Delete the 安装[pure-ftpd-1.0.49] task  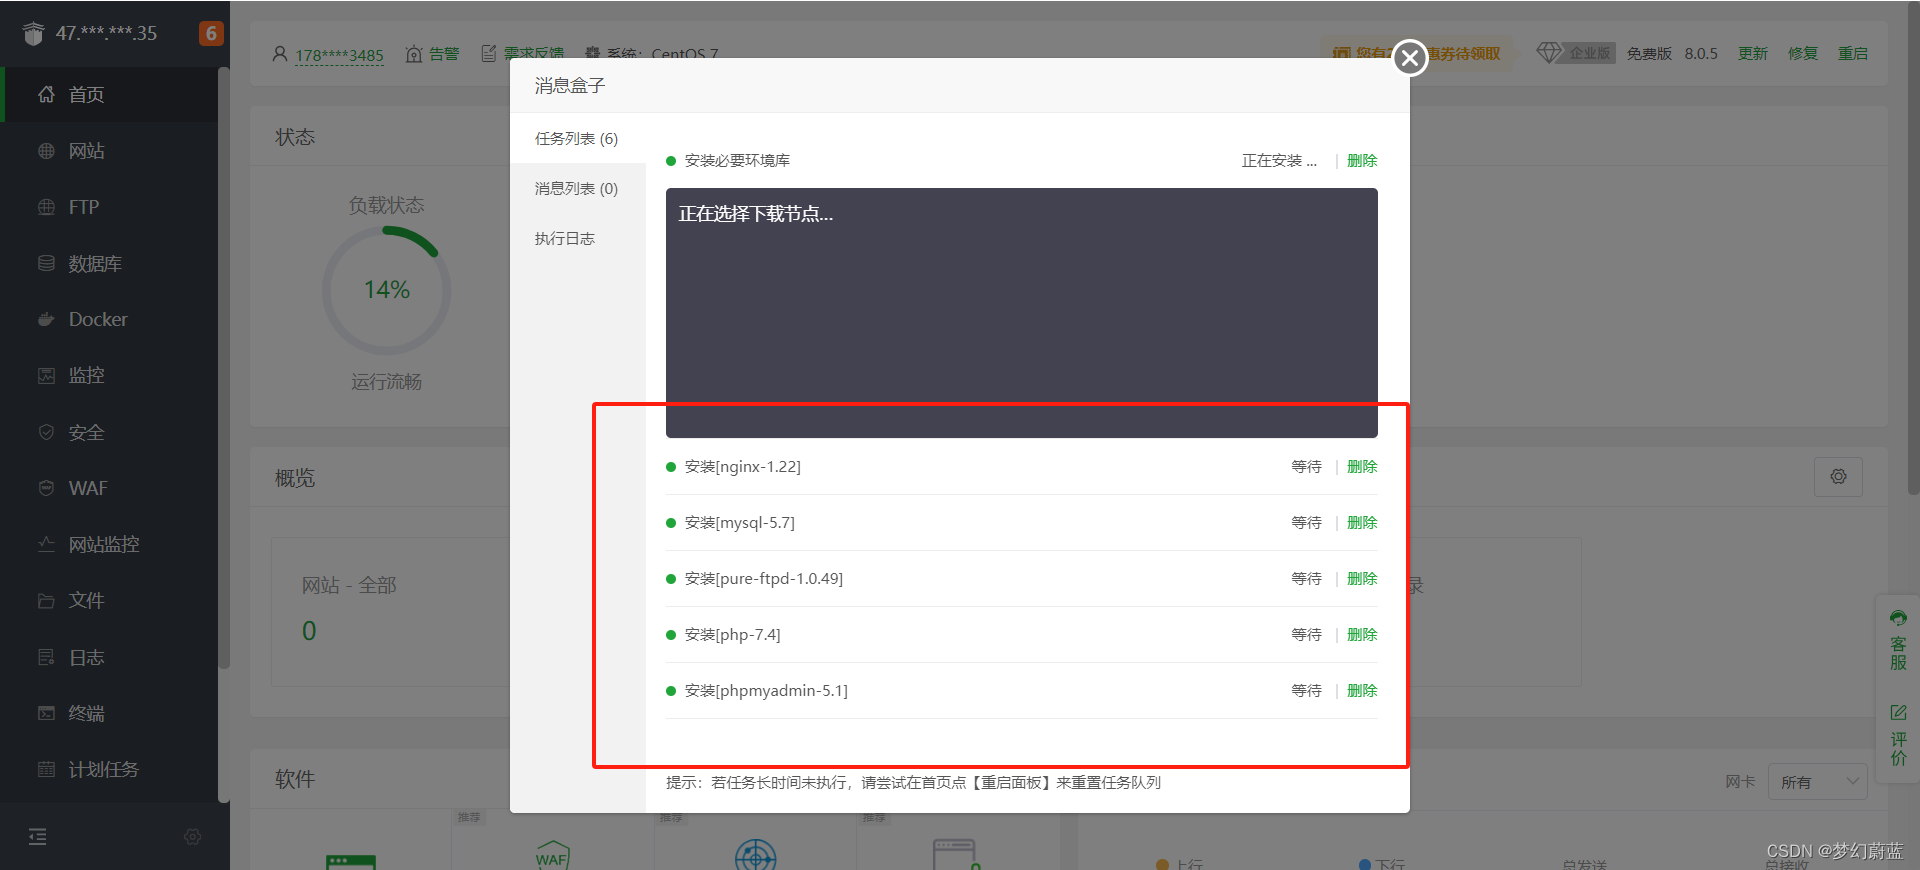coord(1362,578)
